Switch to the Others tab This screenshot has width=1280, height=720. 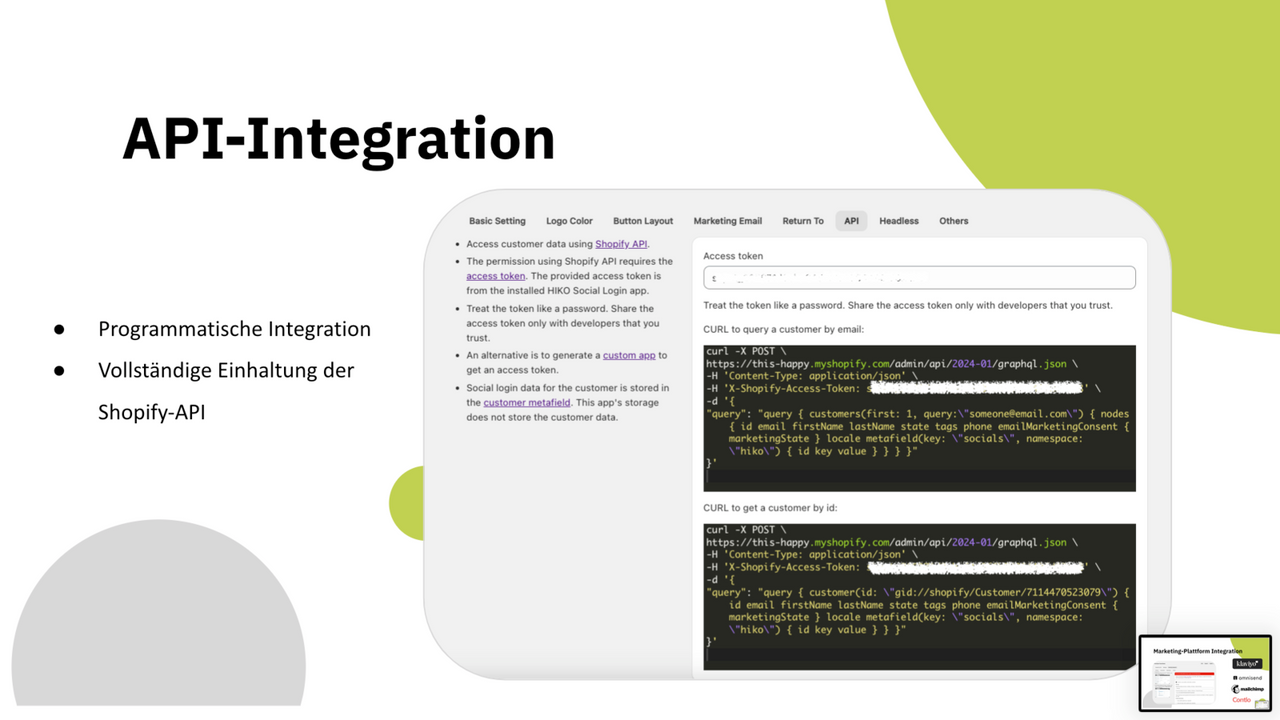point(954,221)
